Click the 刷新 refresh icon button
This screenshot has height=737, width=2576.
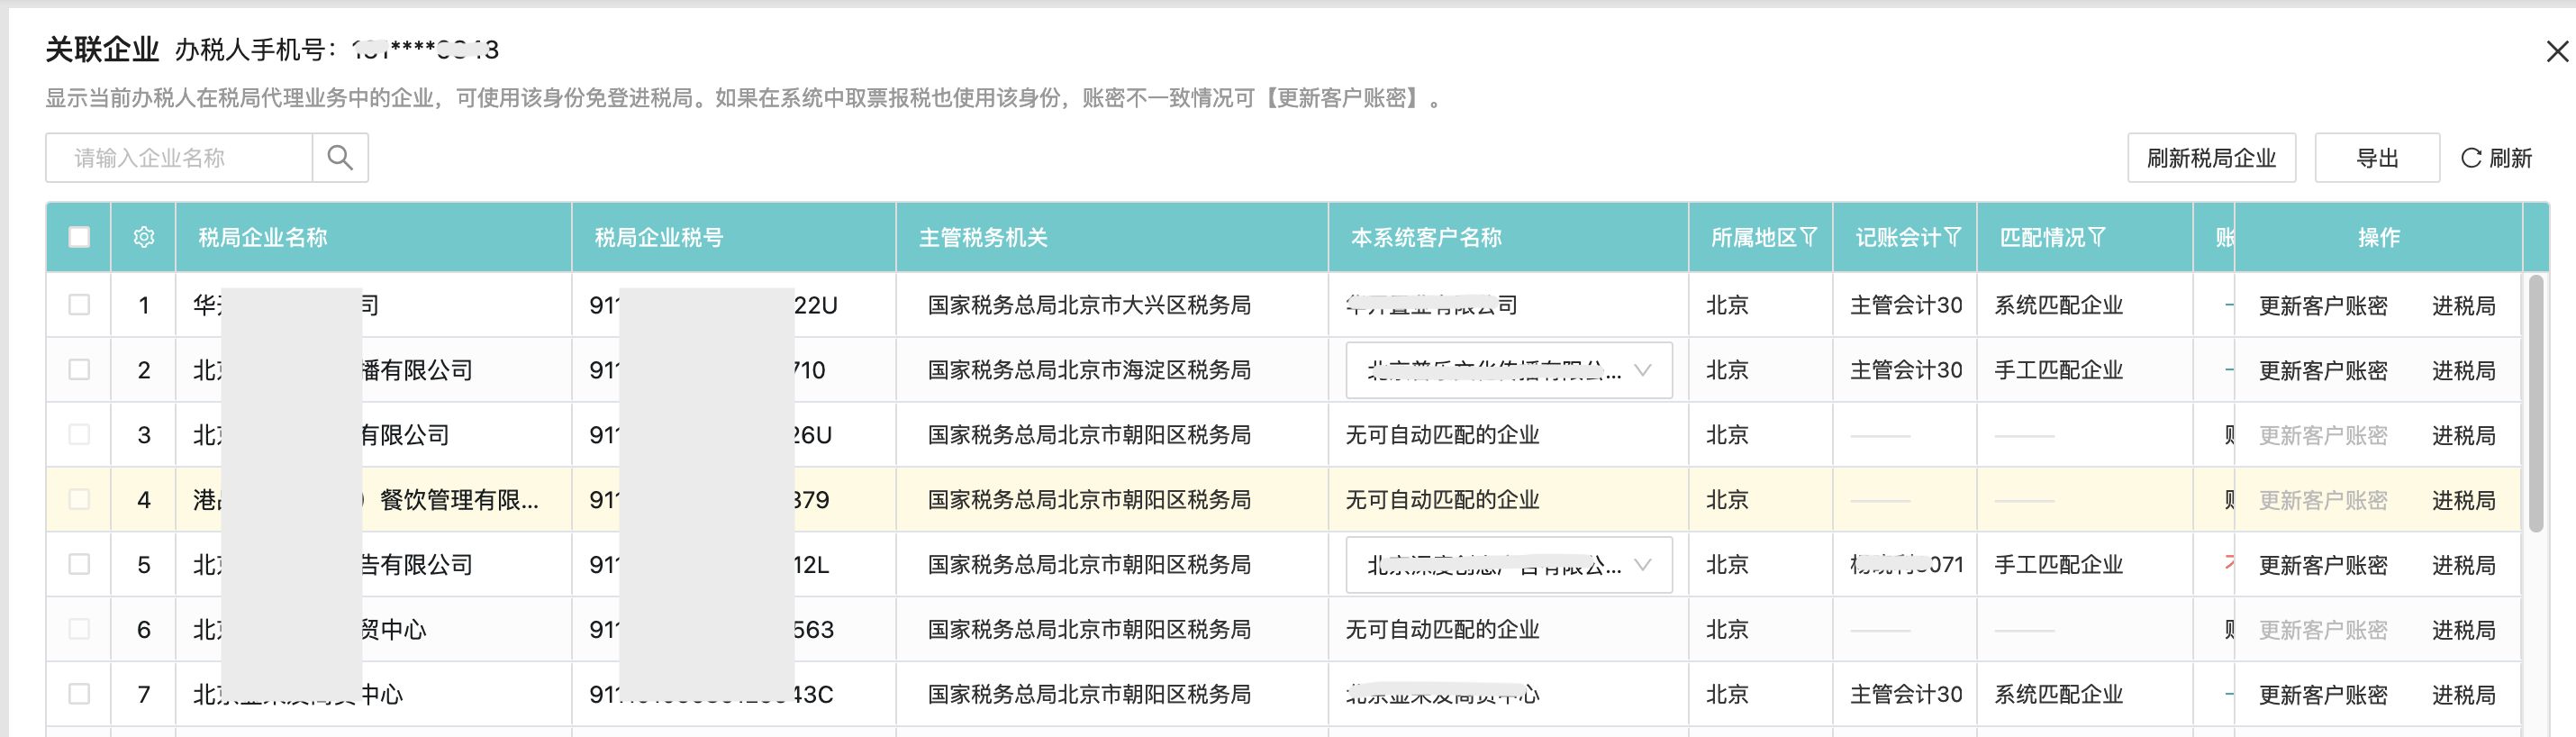[x=2496, y=158]
